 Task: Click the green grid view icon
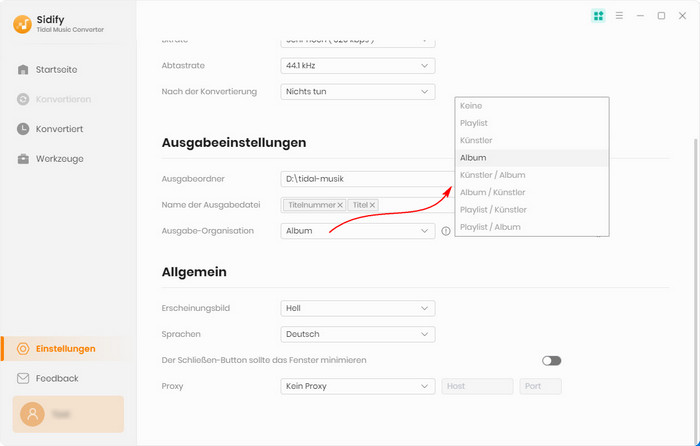coord(598,16)
